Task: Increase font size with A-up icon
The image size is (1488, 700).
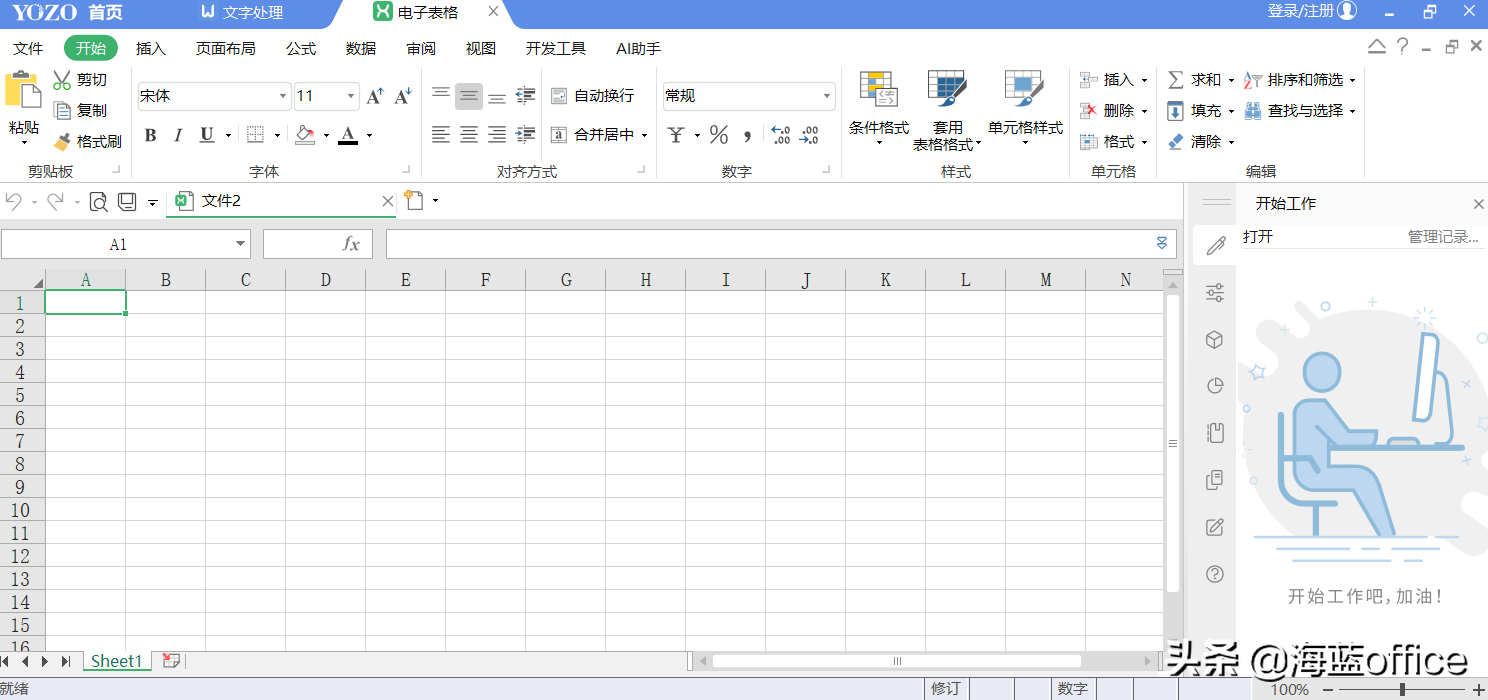Action: pyautogui.click(x=375, y=96)
